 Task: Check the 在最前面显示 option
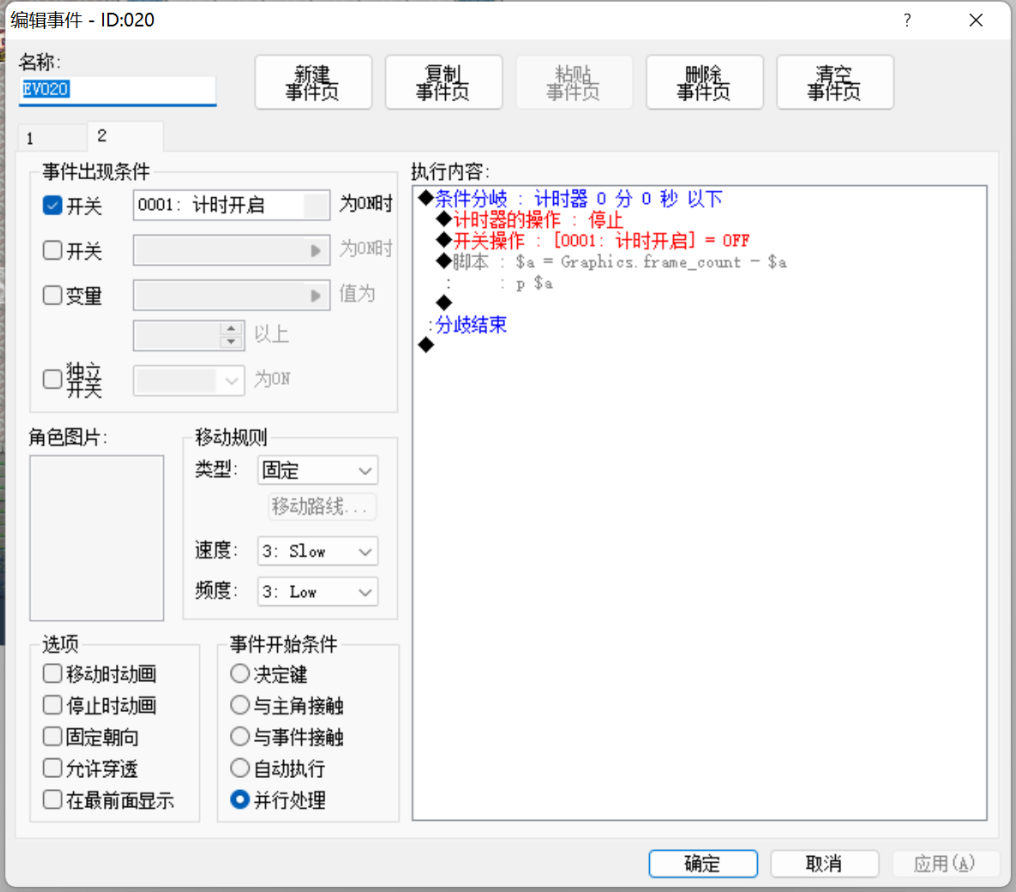52,800
